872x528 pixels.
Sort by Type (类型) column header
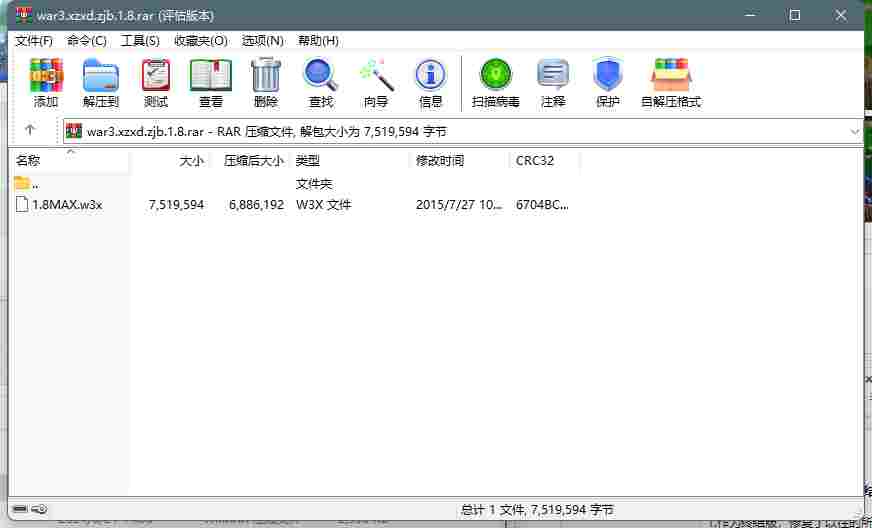(308, 161)
